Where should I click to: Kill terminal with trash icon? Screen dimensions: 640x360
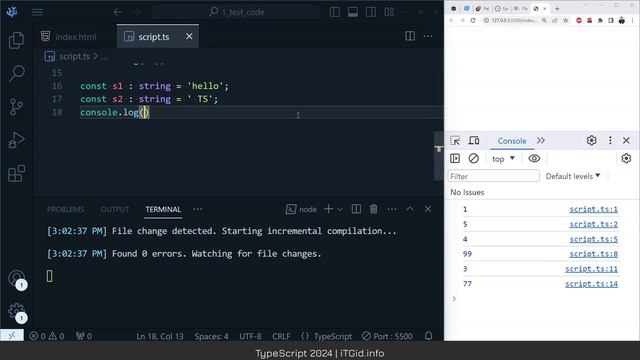point(373,209)
